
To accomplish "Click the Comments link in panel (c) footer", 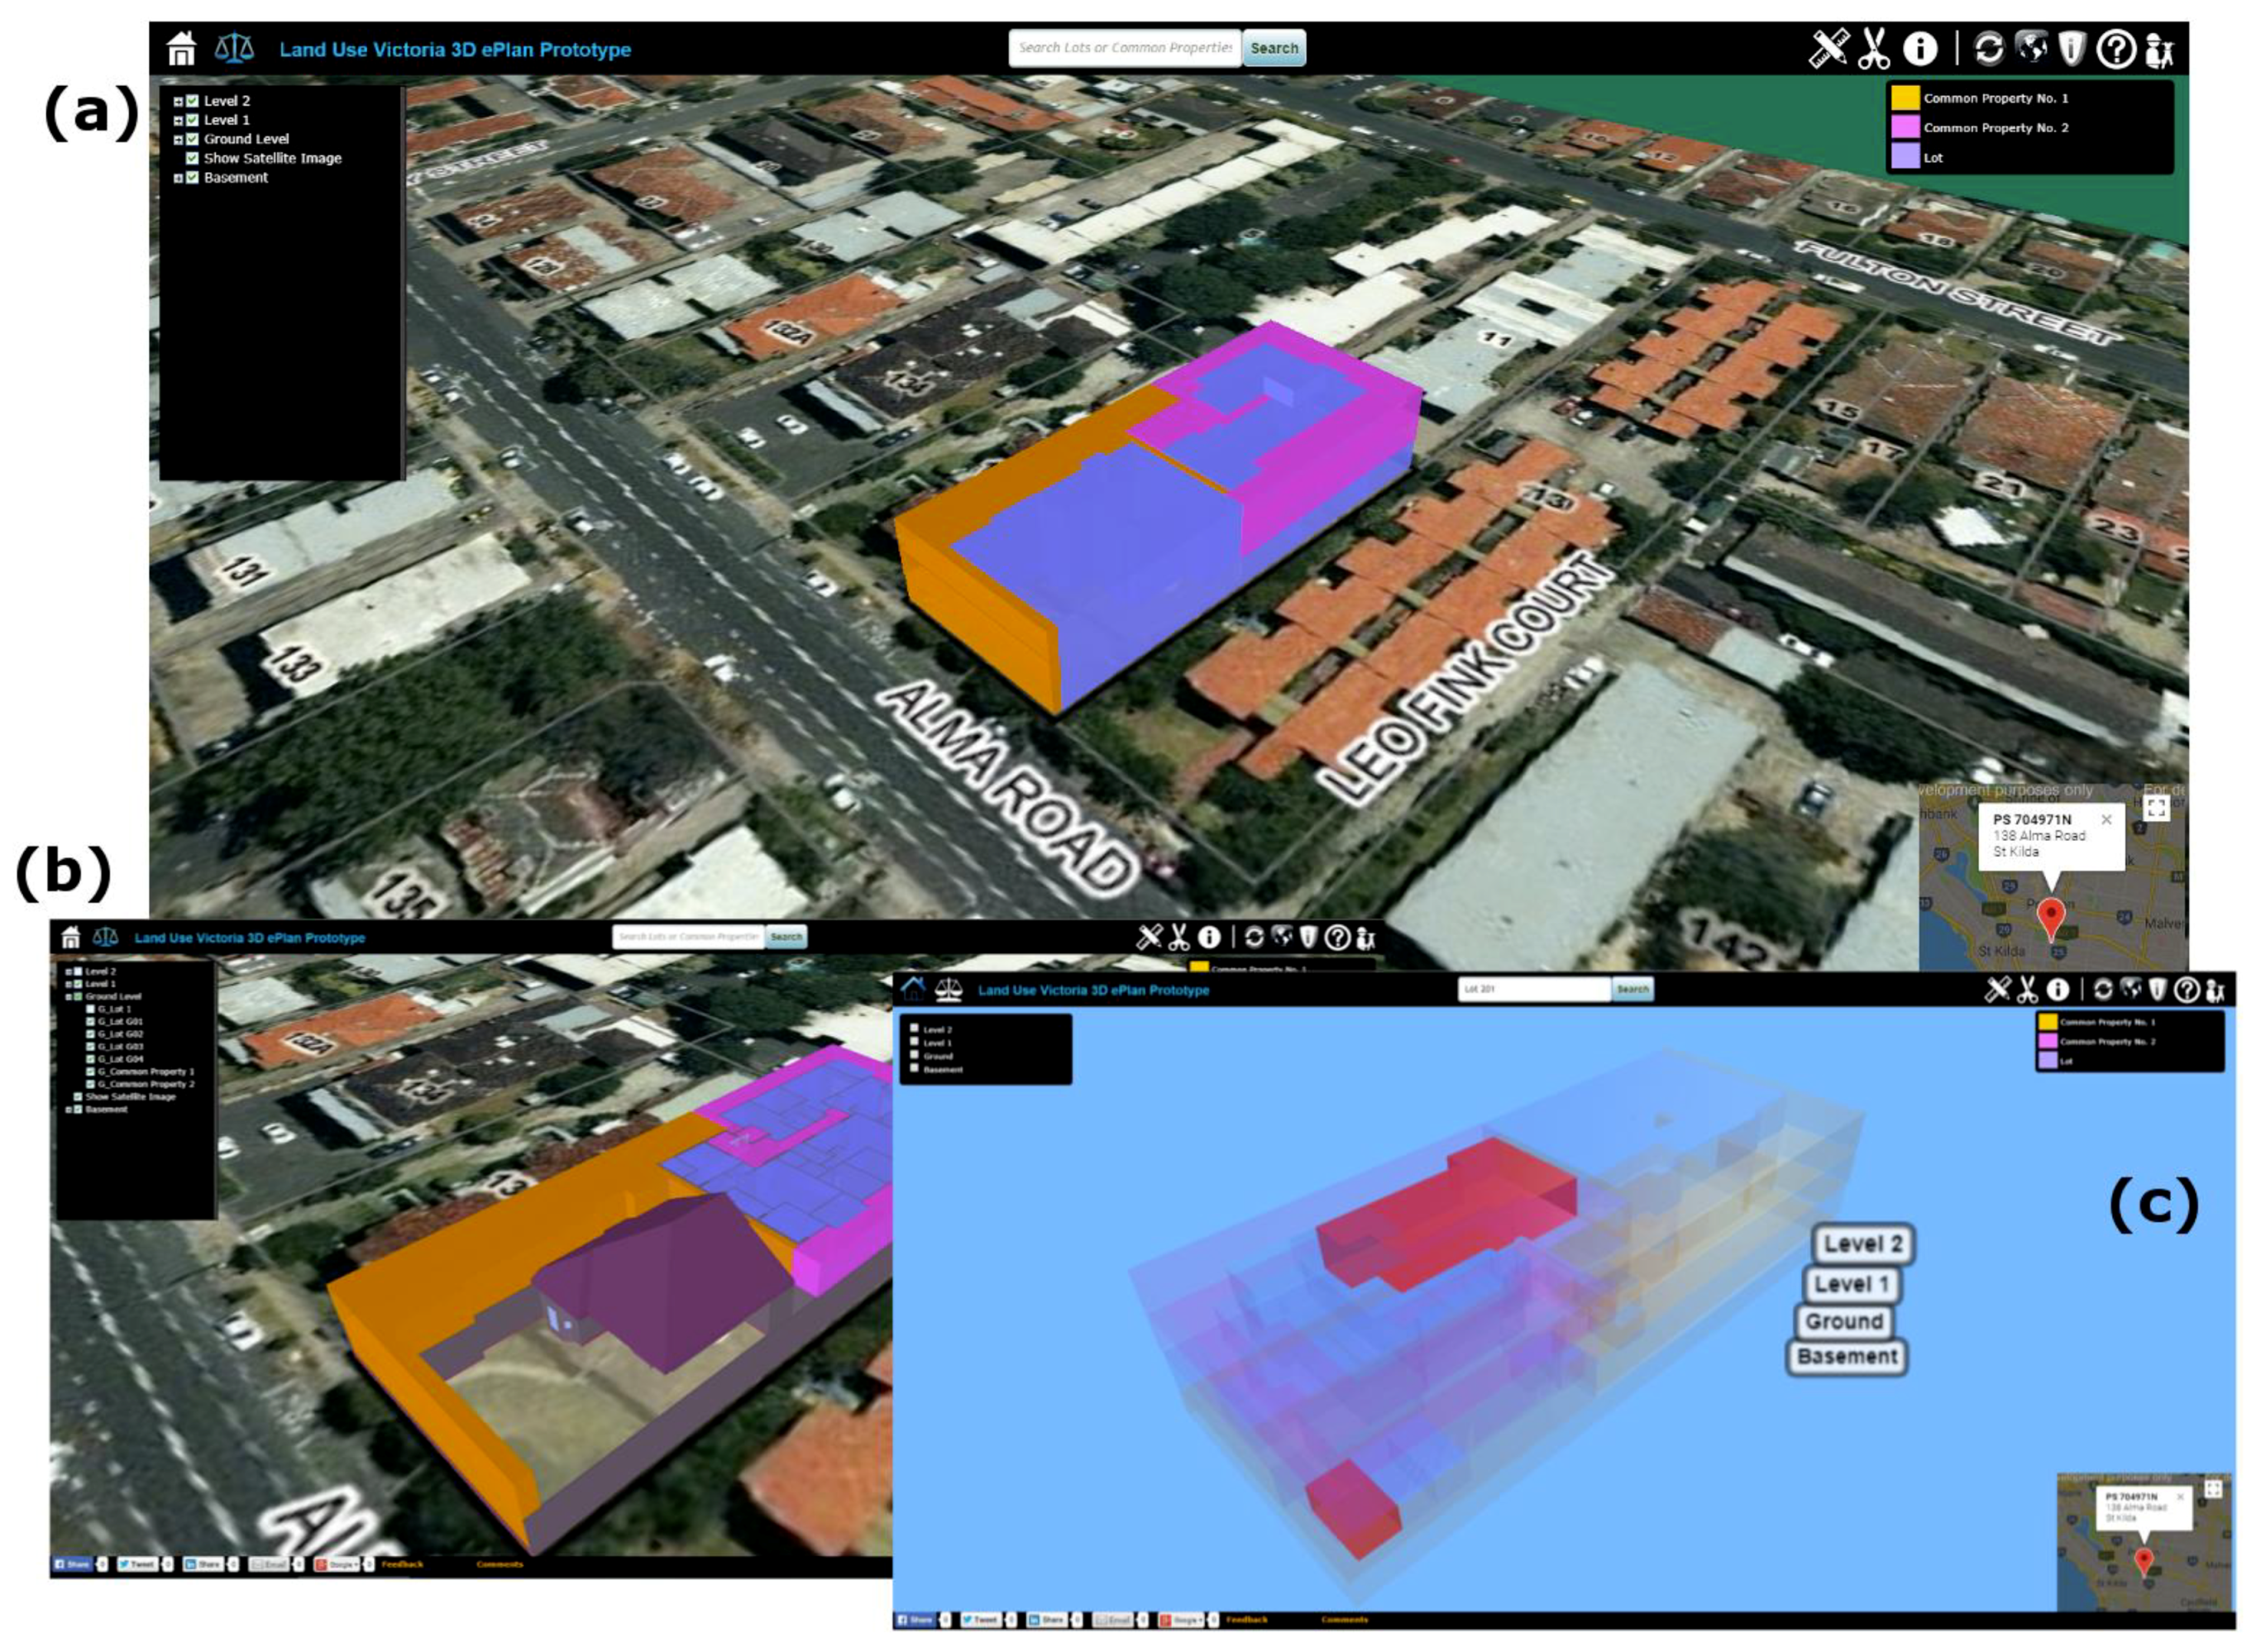I will click(x=1344, y=1619).
